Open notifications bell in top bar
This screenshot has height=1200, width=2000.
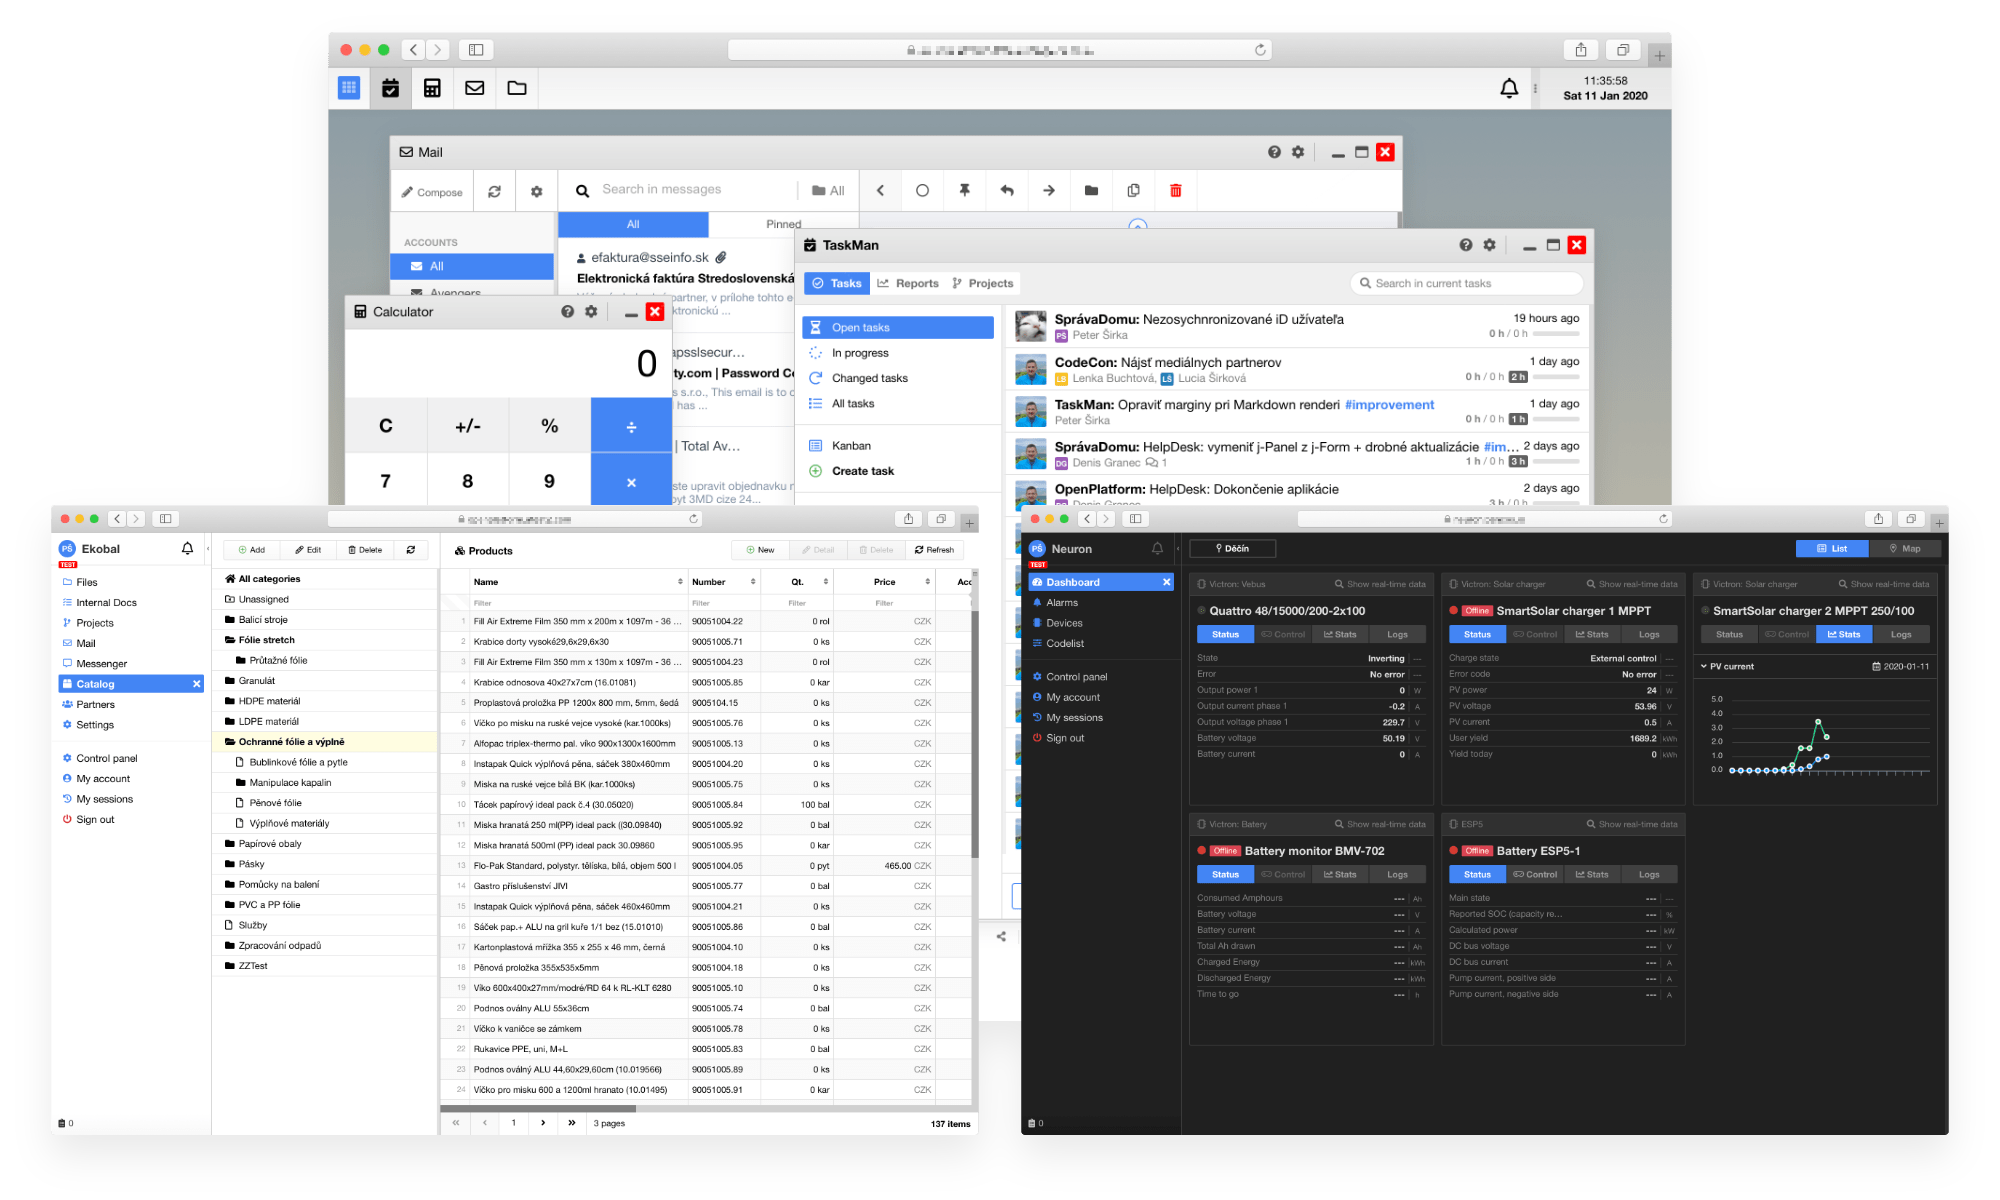[1509, 88]
